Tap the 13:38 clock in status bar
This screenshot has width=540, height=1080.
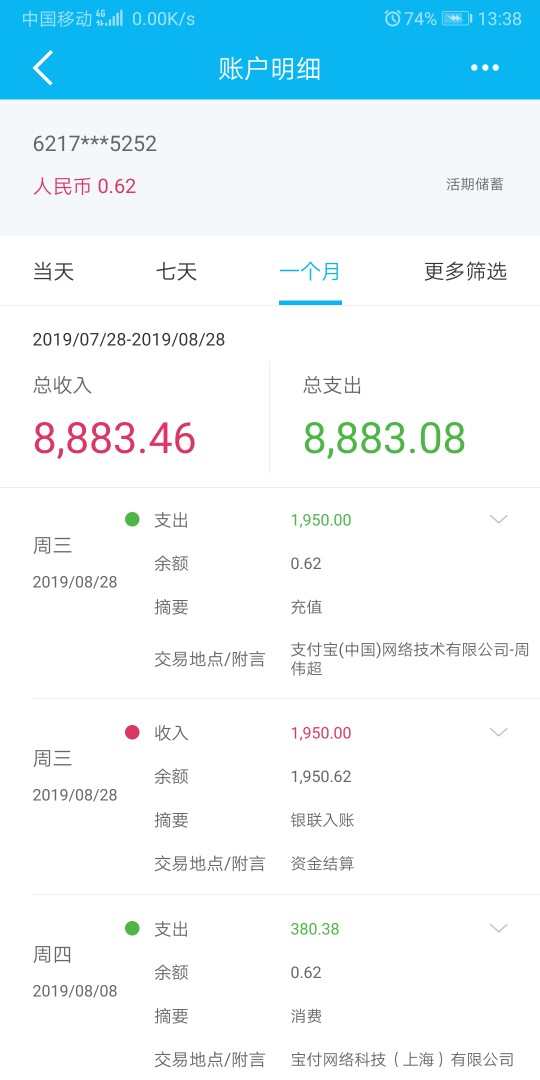[x=499, y=19]
